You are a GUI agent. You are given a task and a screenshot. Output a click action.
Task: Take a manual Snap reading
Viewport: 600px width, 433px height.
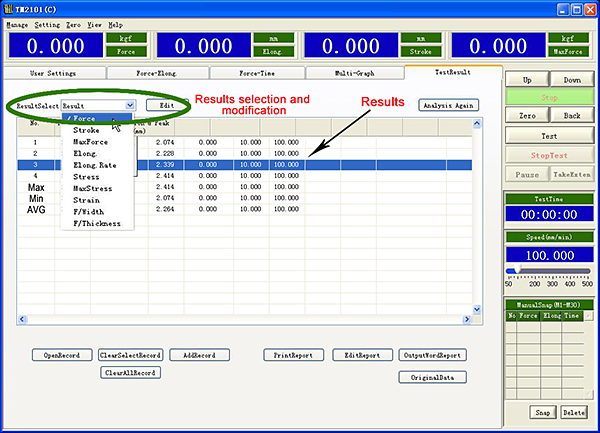pos(542,412)
